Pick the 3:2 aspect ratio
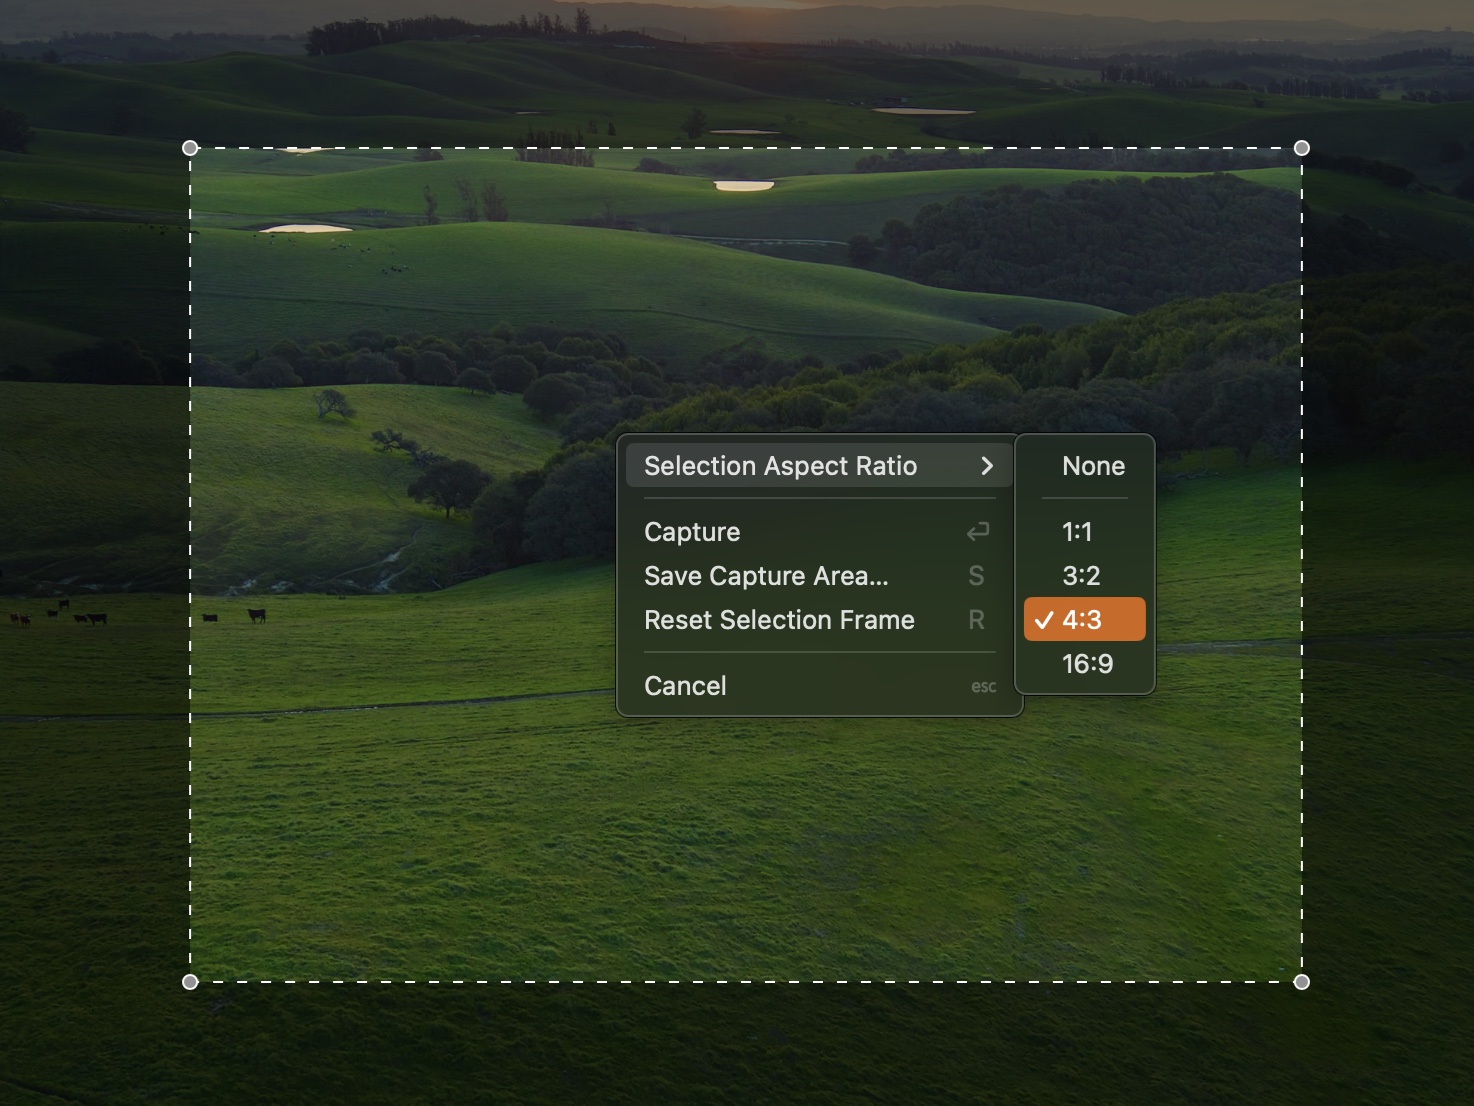The image size is (1474, 1106). tap(1085, 576)
